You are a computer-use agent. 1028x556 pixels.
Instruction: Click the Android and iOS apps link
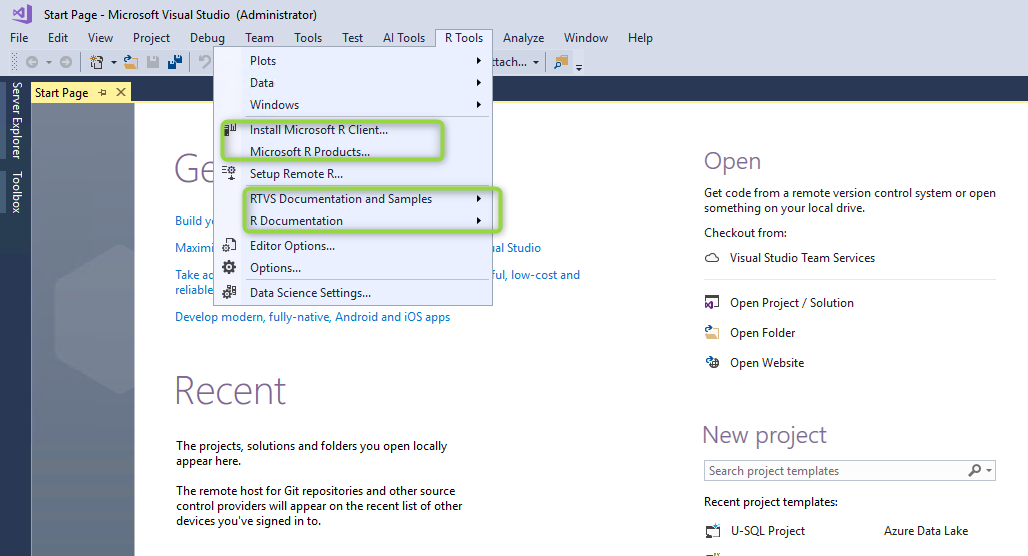click(x=312, y=317)
